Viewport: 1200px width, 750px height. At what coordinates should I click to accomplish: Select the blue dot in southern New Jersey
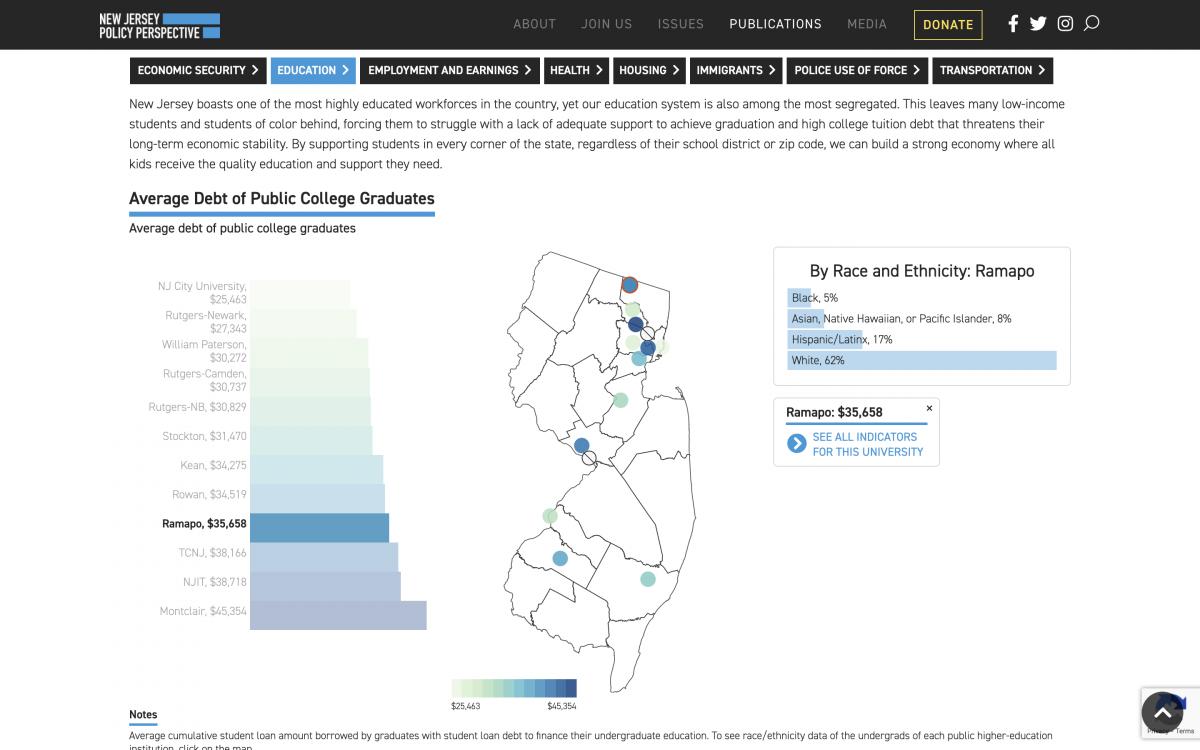pyautogui.click(x=560, y=558)
